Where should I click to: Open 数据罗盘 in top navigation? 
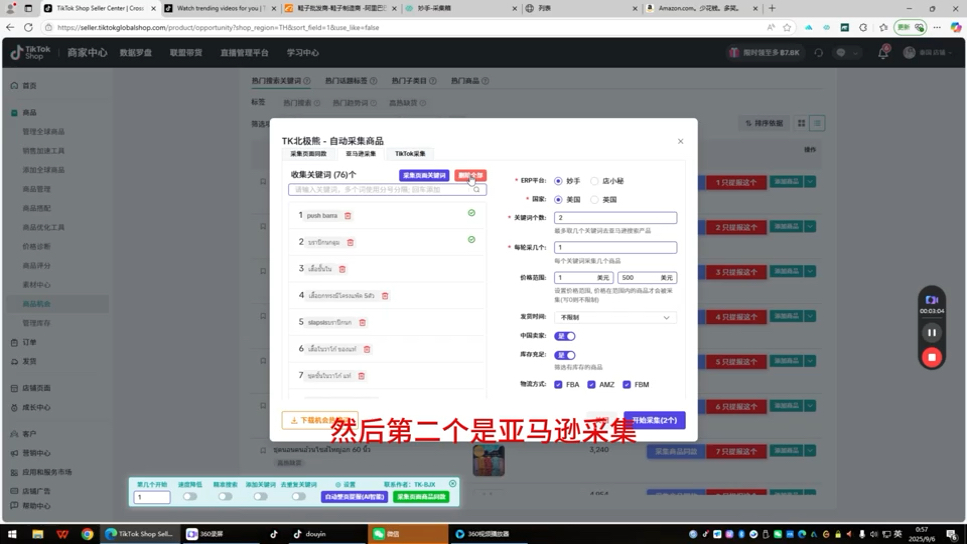point(136,53)
